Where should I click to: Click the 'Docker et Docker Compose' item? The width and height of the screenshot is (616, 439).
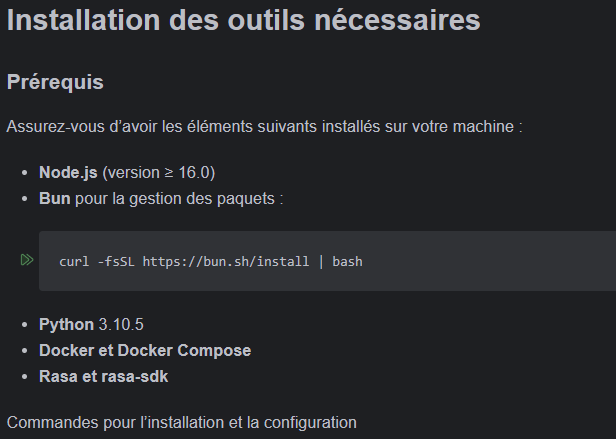(145, 350)
